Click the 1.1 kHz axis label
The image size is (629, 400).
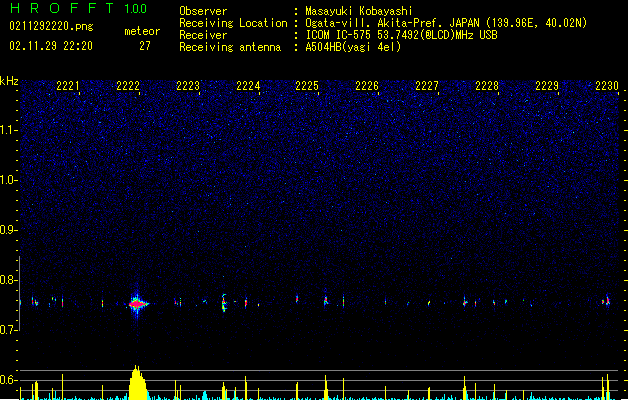[x=9, y=130]
